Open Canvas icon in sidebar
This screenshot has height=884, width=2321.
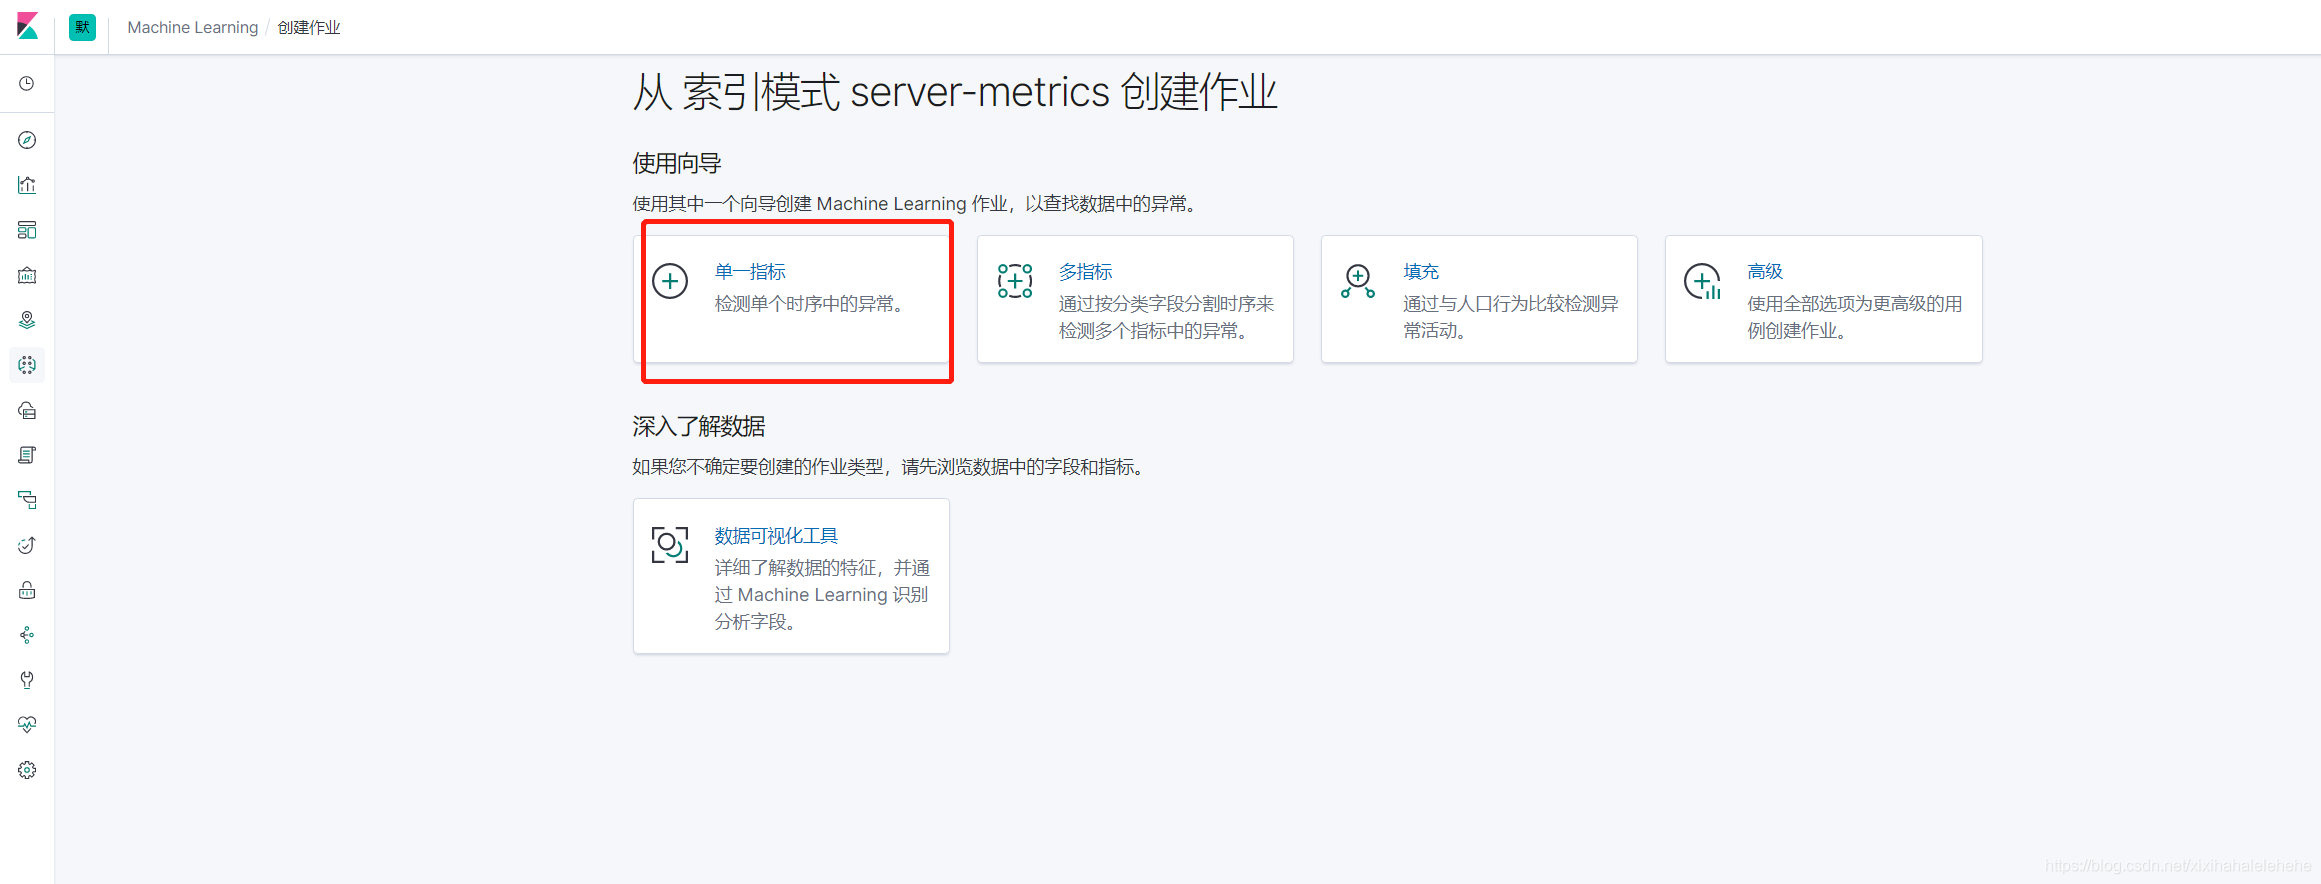27,275
